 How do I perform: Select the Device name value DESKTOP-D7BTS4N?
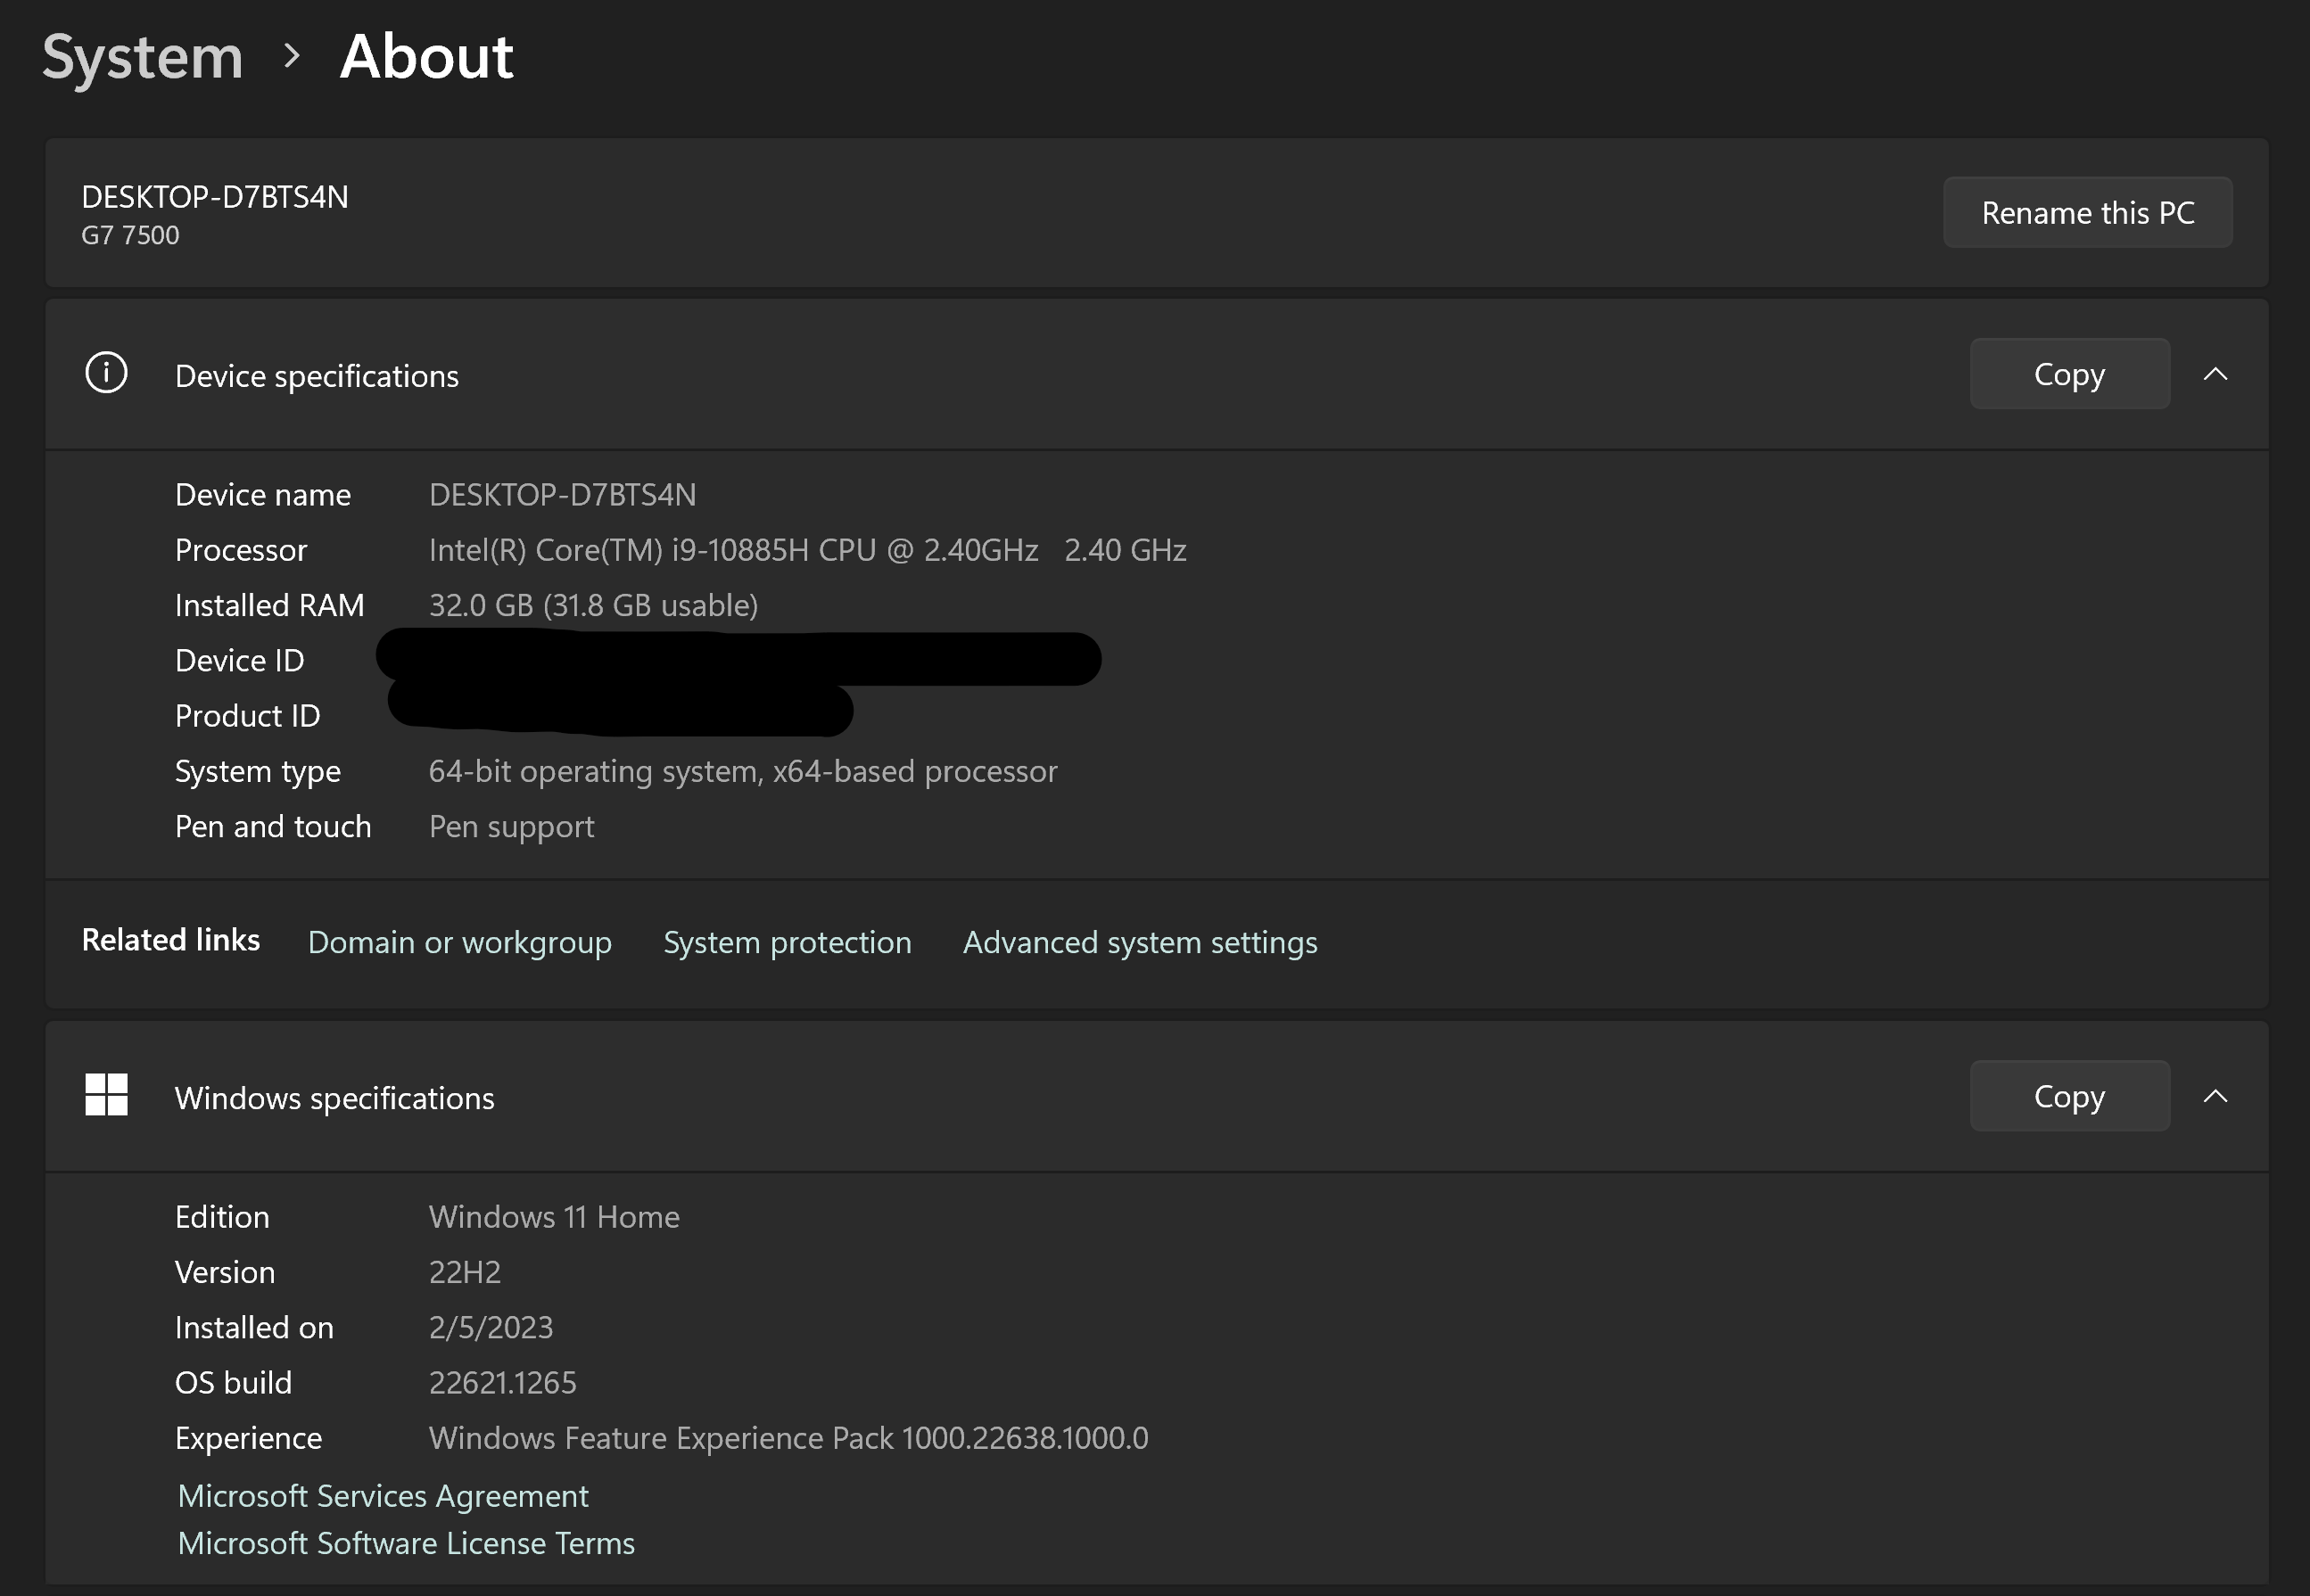click(563, 495)
